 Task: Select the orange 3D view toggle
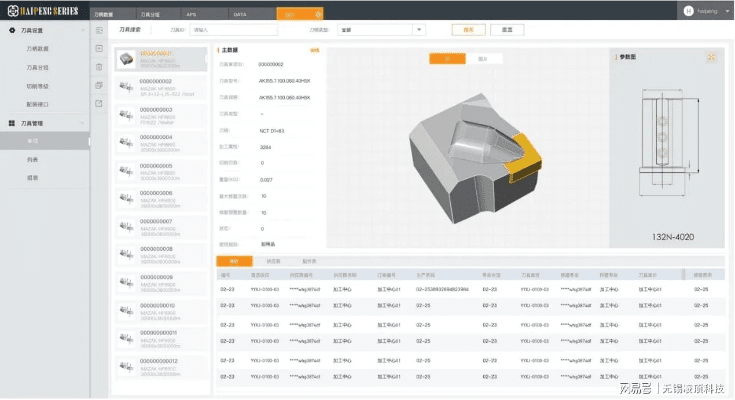[447, 59]
